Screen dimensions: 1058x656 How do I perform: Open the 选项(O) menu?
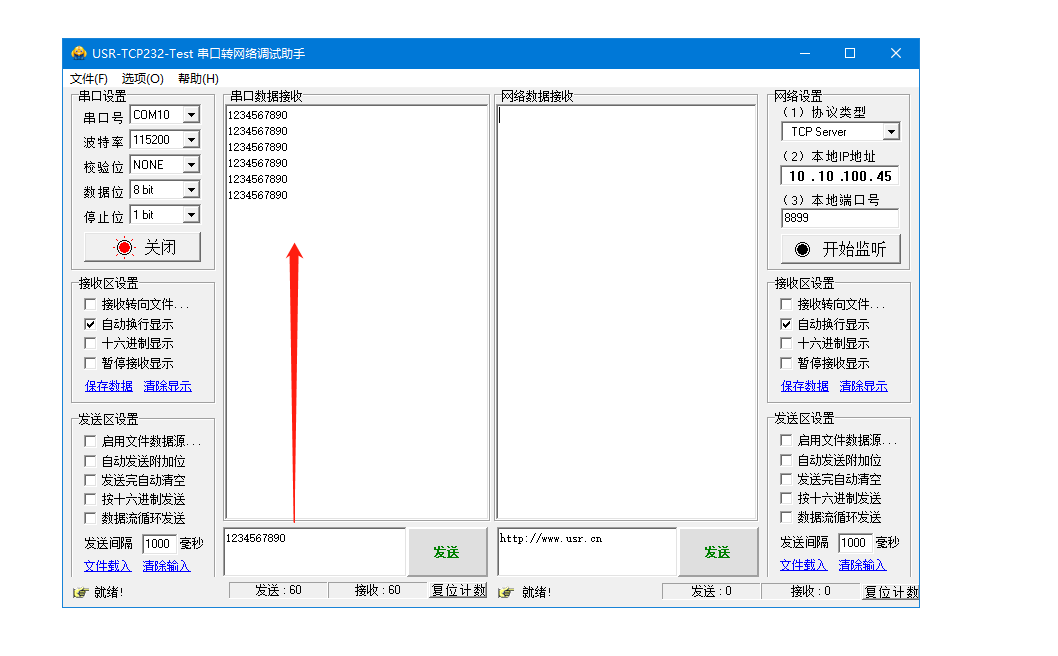pos(142,79)
